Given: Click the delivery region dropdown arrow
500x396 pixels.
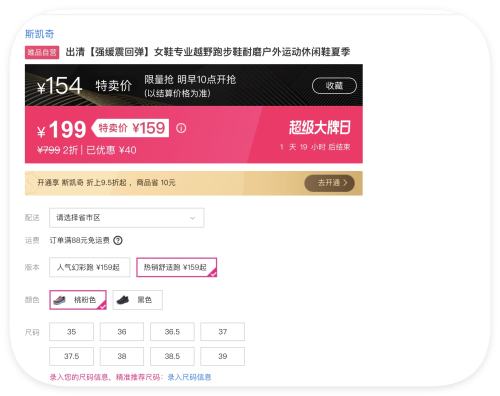Looking at the screenshot, I should (x=192, y=218).
